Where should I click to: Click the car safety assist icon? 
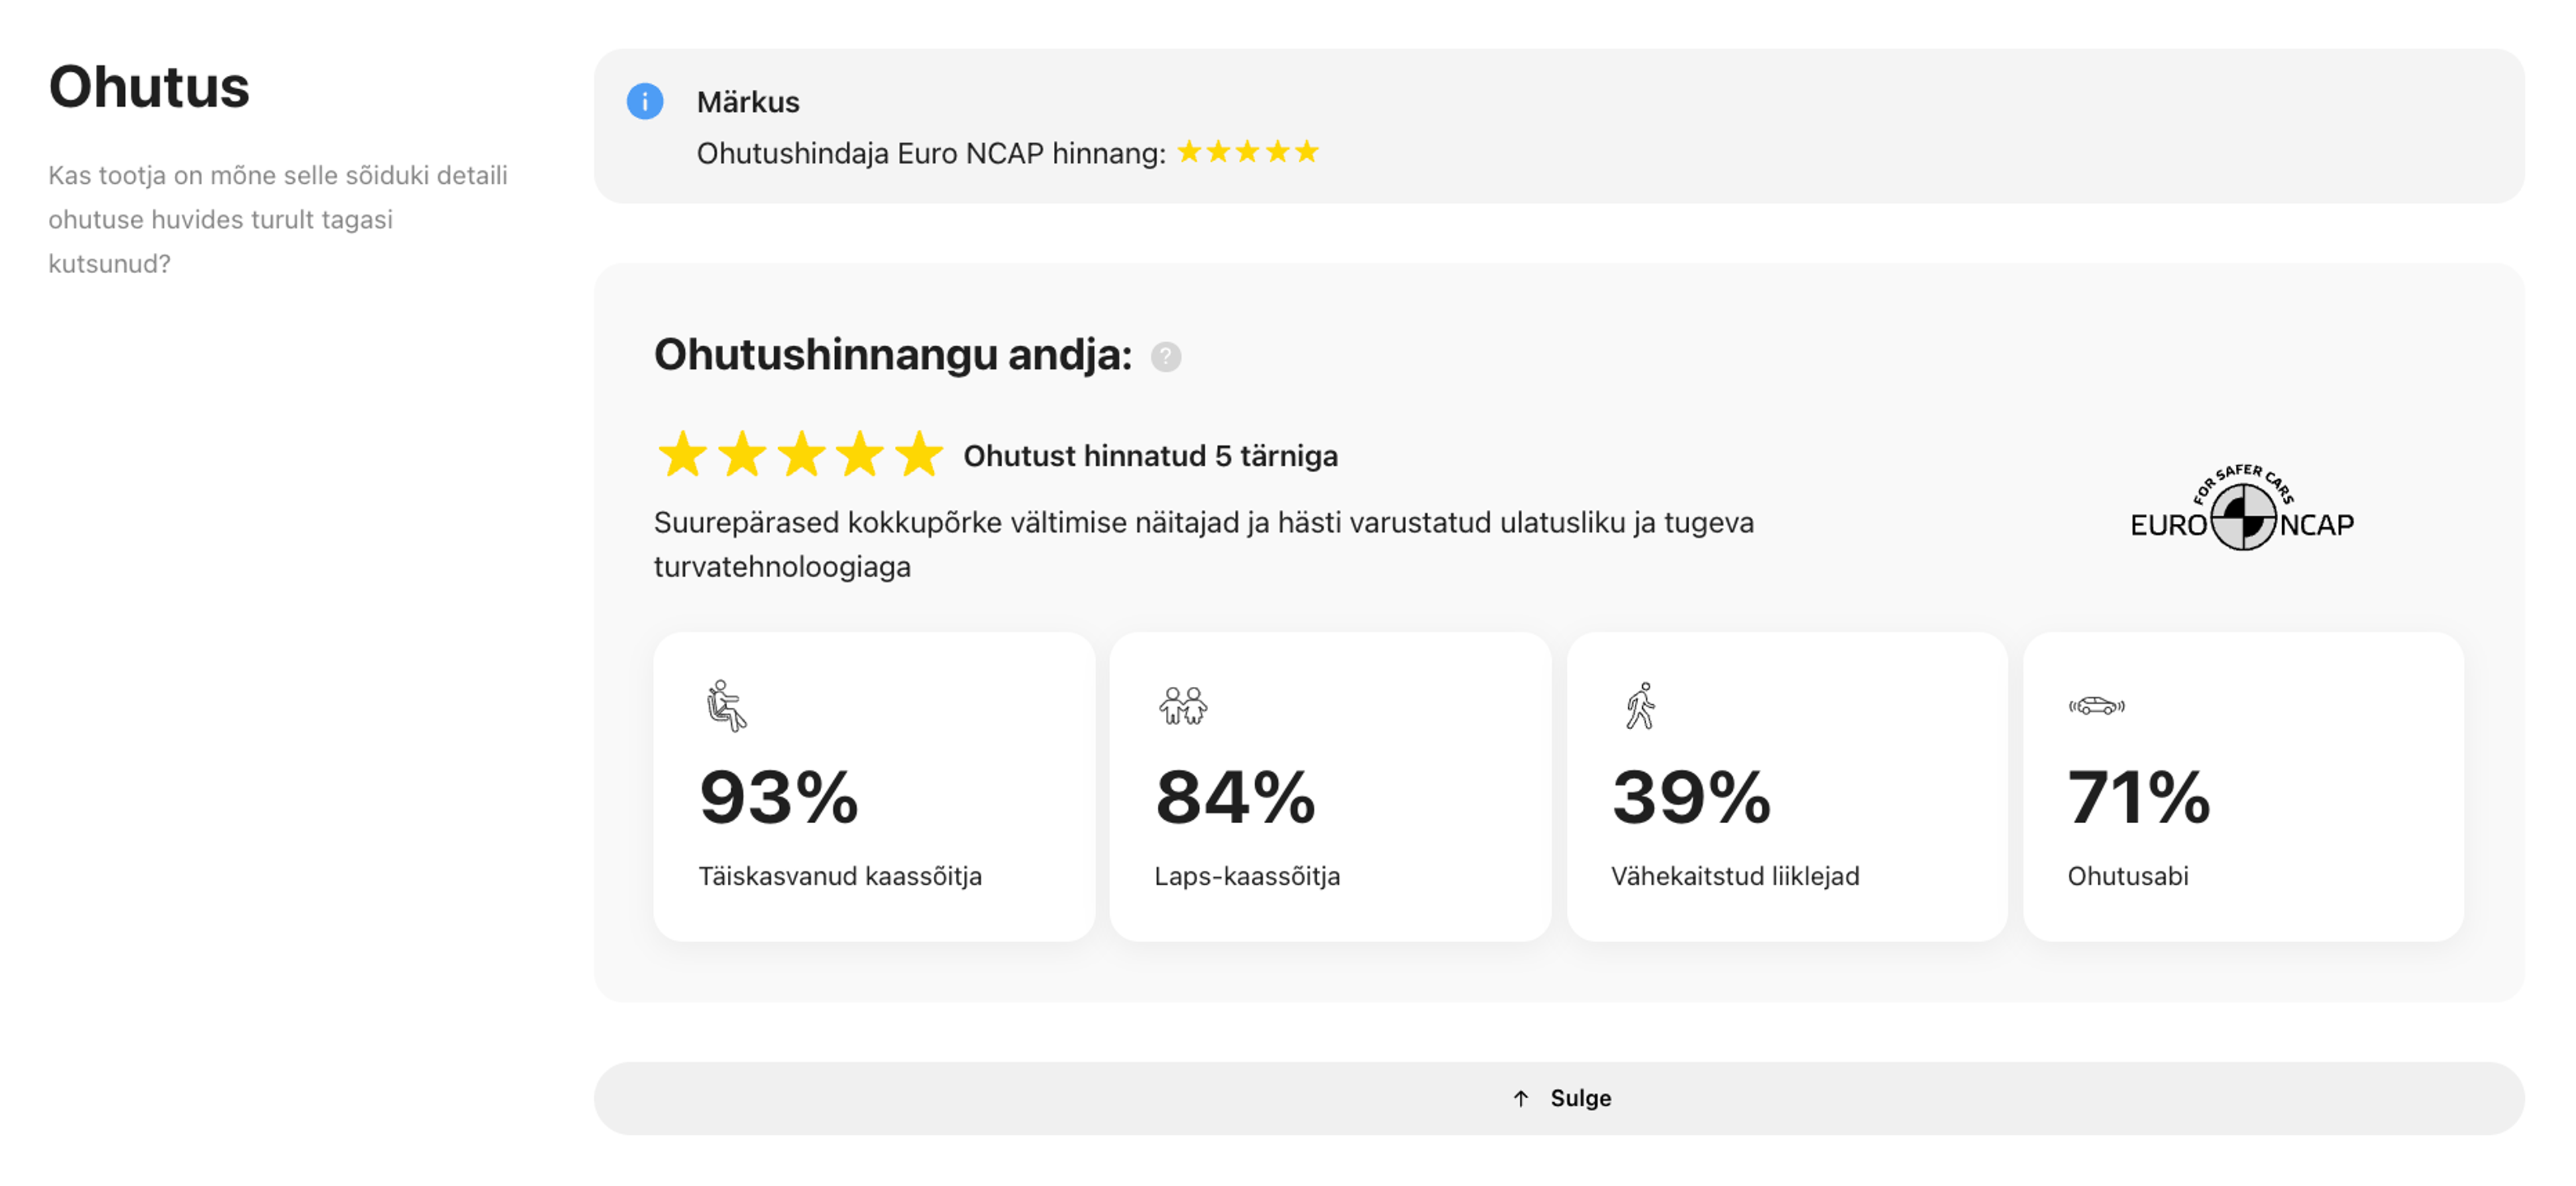(2096, 706)
